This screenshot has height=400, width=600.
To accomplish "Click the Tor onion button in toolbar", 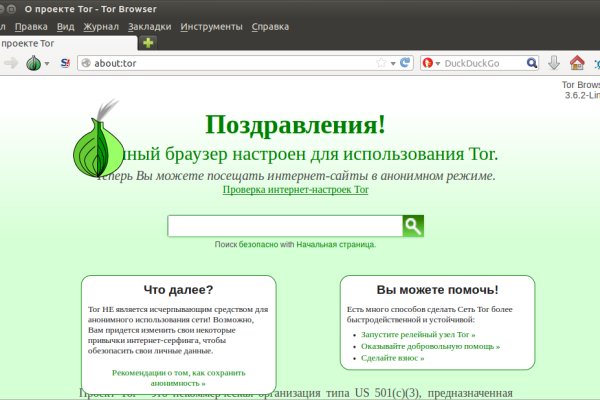I will pyautogui.click(x=33, y=63).
